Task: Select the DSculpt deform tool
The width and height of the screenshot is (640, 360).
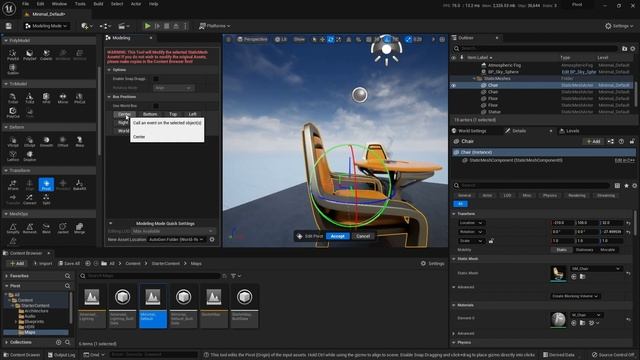Action: 29,141
